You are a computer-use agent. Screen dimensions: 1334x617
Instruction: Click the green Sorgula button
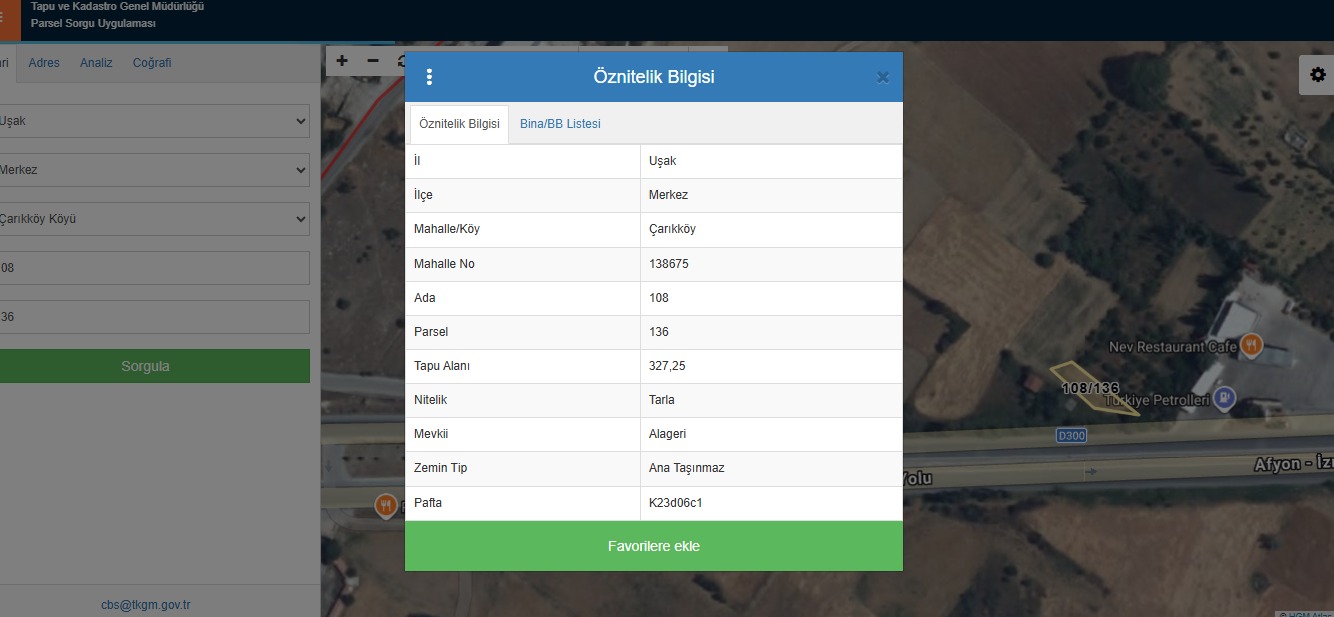pyautogui.click(x=153, y=366)
